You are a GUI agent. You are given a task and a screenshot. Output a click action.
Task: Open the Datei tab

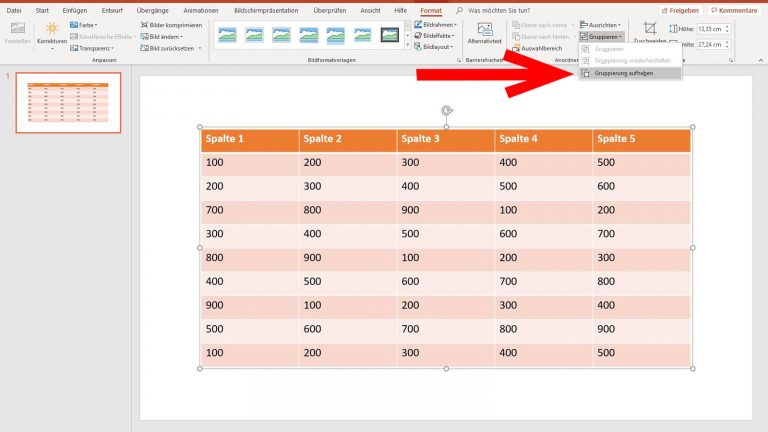click(x=14, y=10)
